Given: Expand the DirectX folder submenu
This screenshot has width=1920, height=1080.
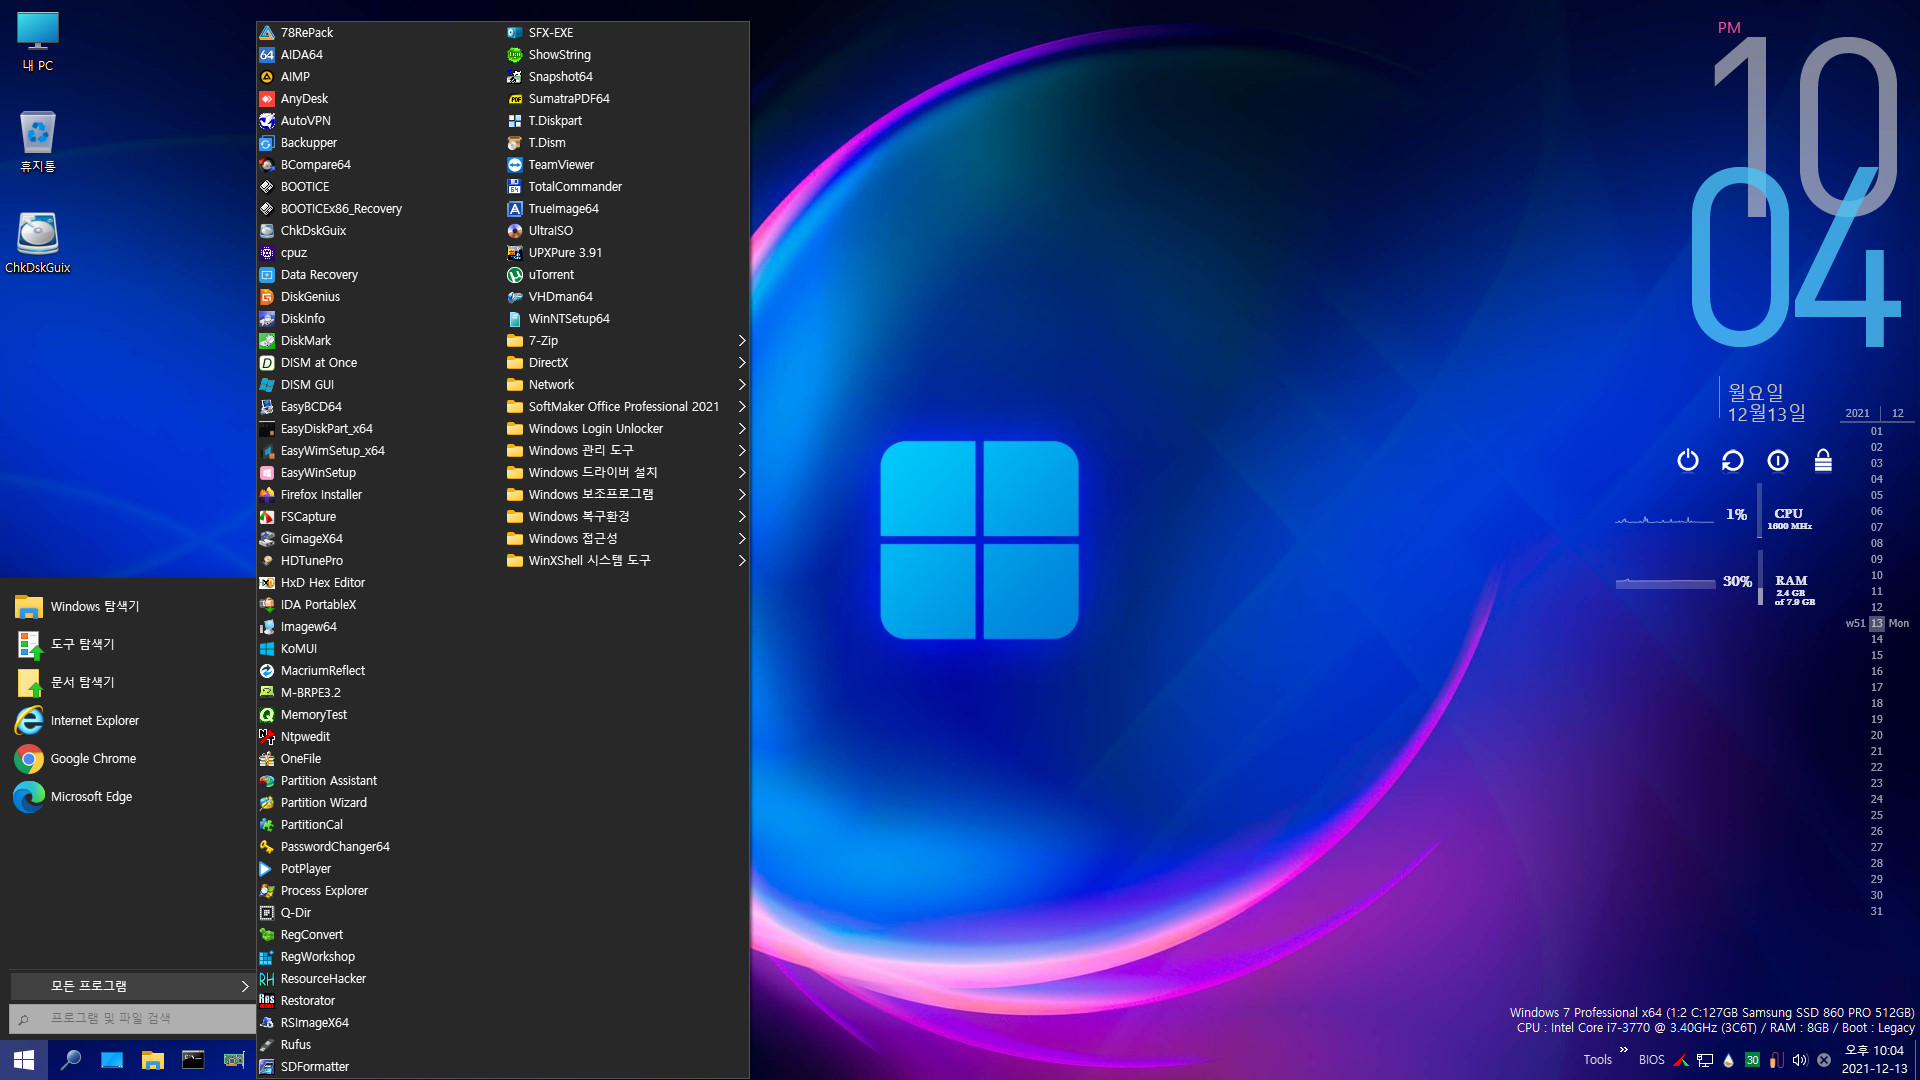Looking at the screenshot, I should (627, 363).
